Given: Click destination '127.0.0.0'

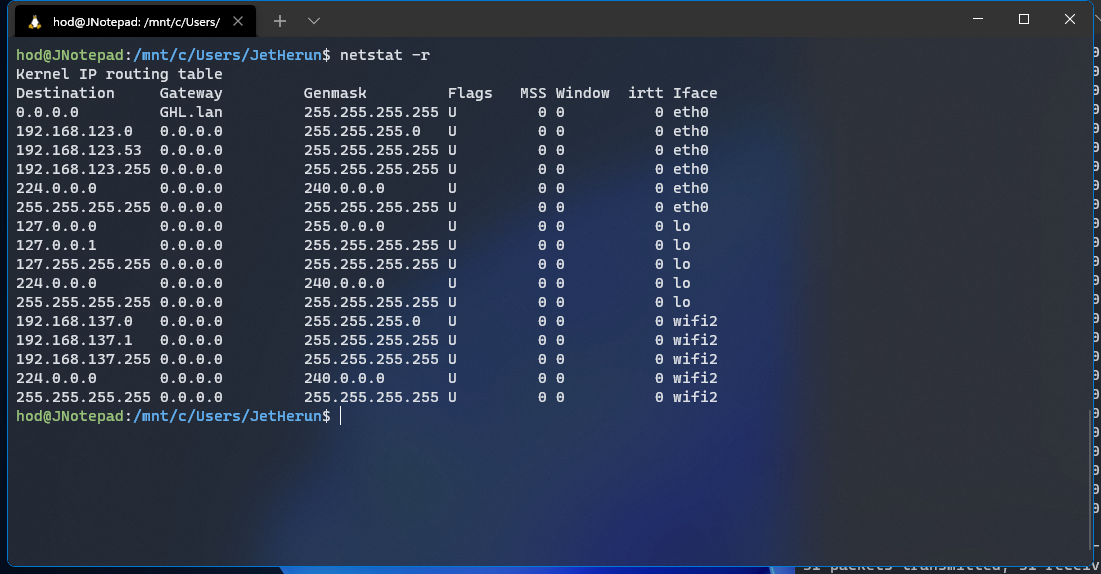Looking at the screenshot, I should 56,226.
